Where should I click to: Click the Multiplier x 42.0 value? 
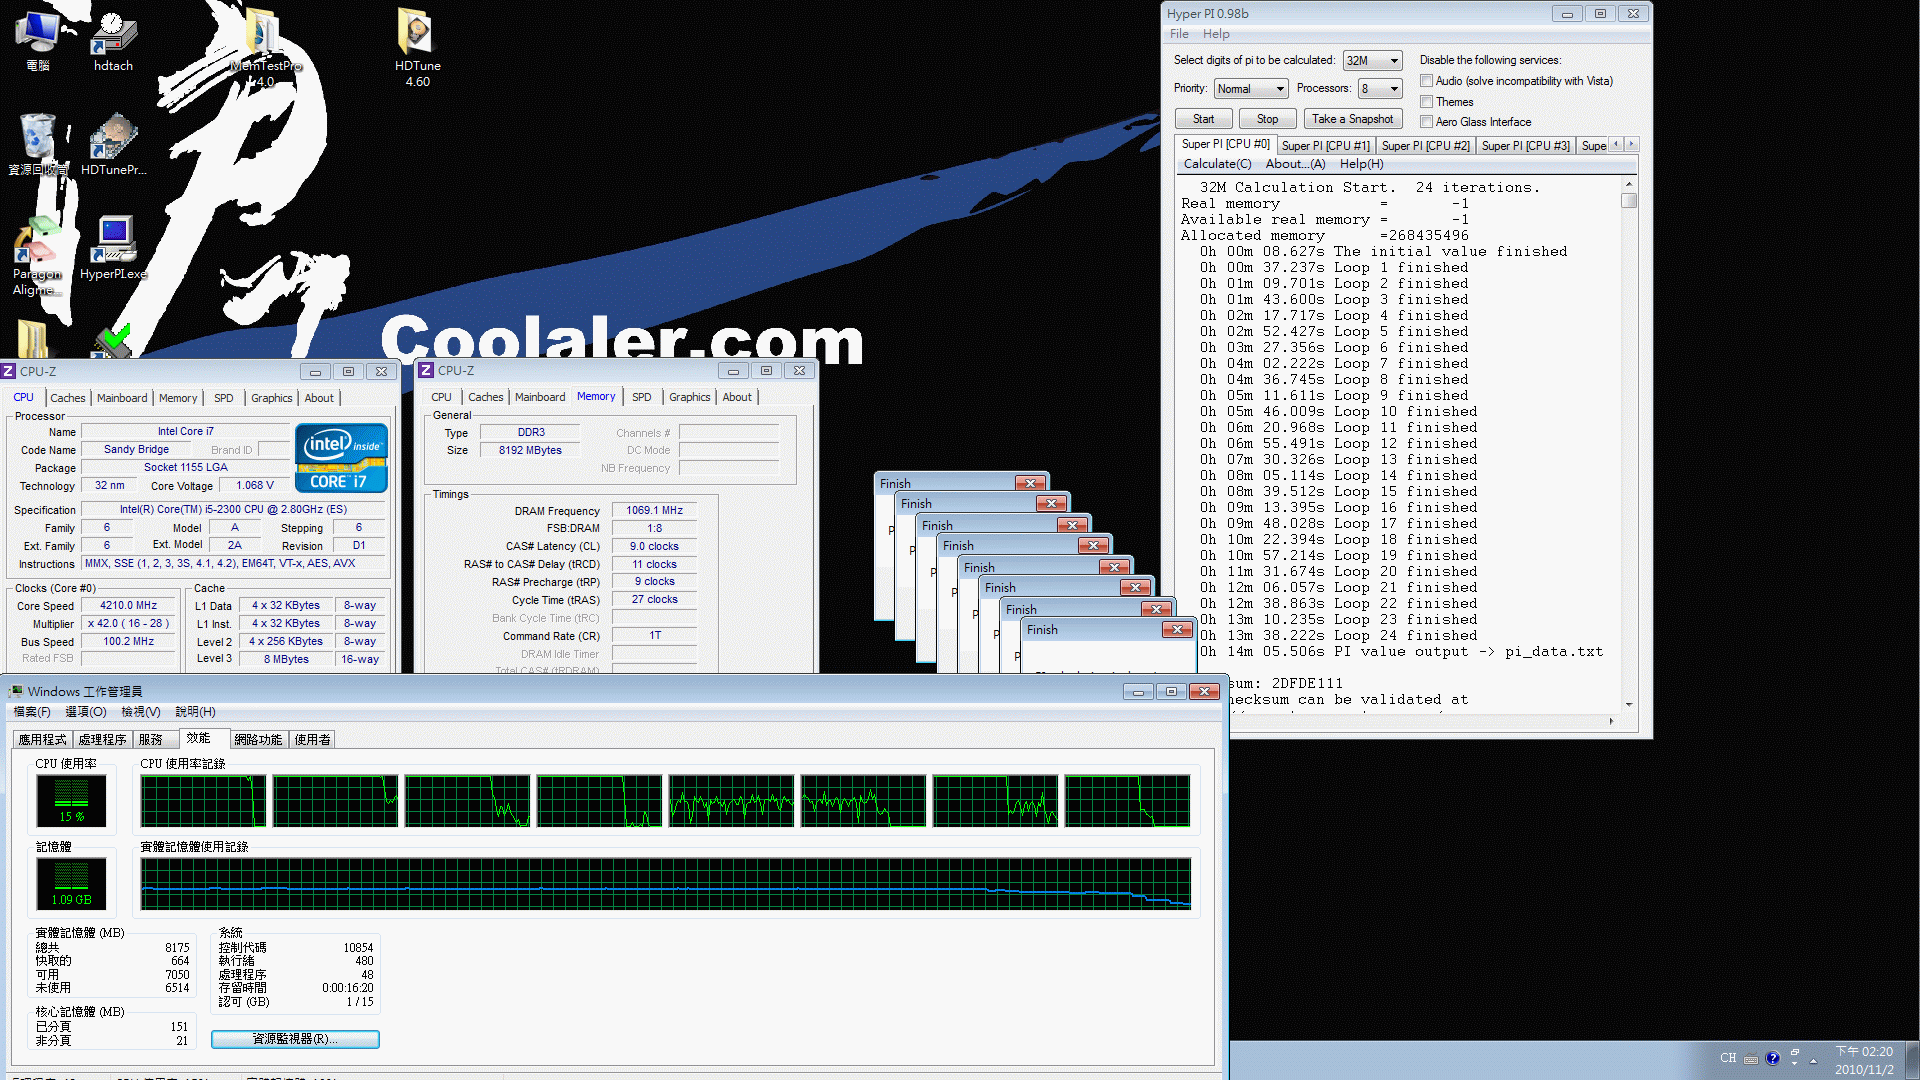click(x=128, y=623)
